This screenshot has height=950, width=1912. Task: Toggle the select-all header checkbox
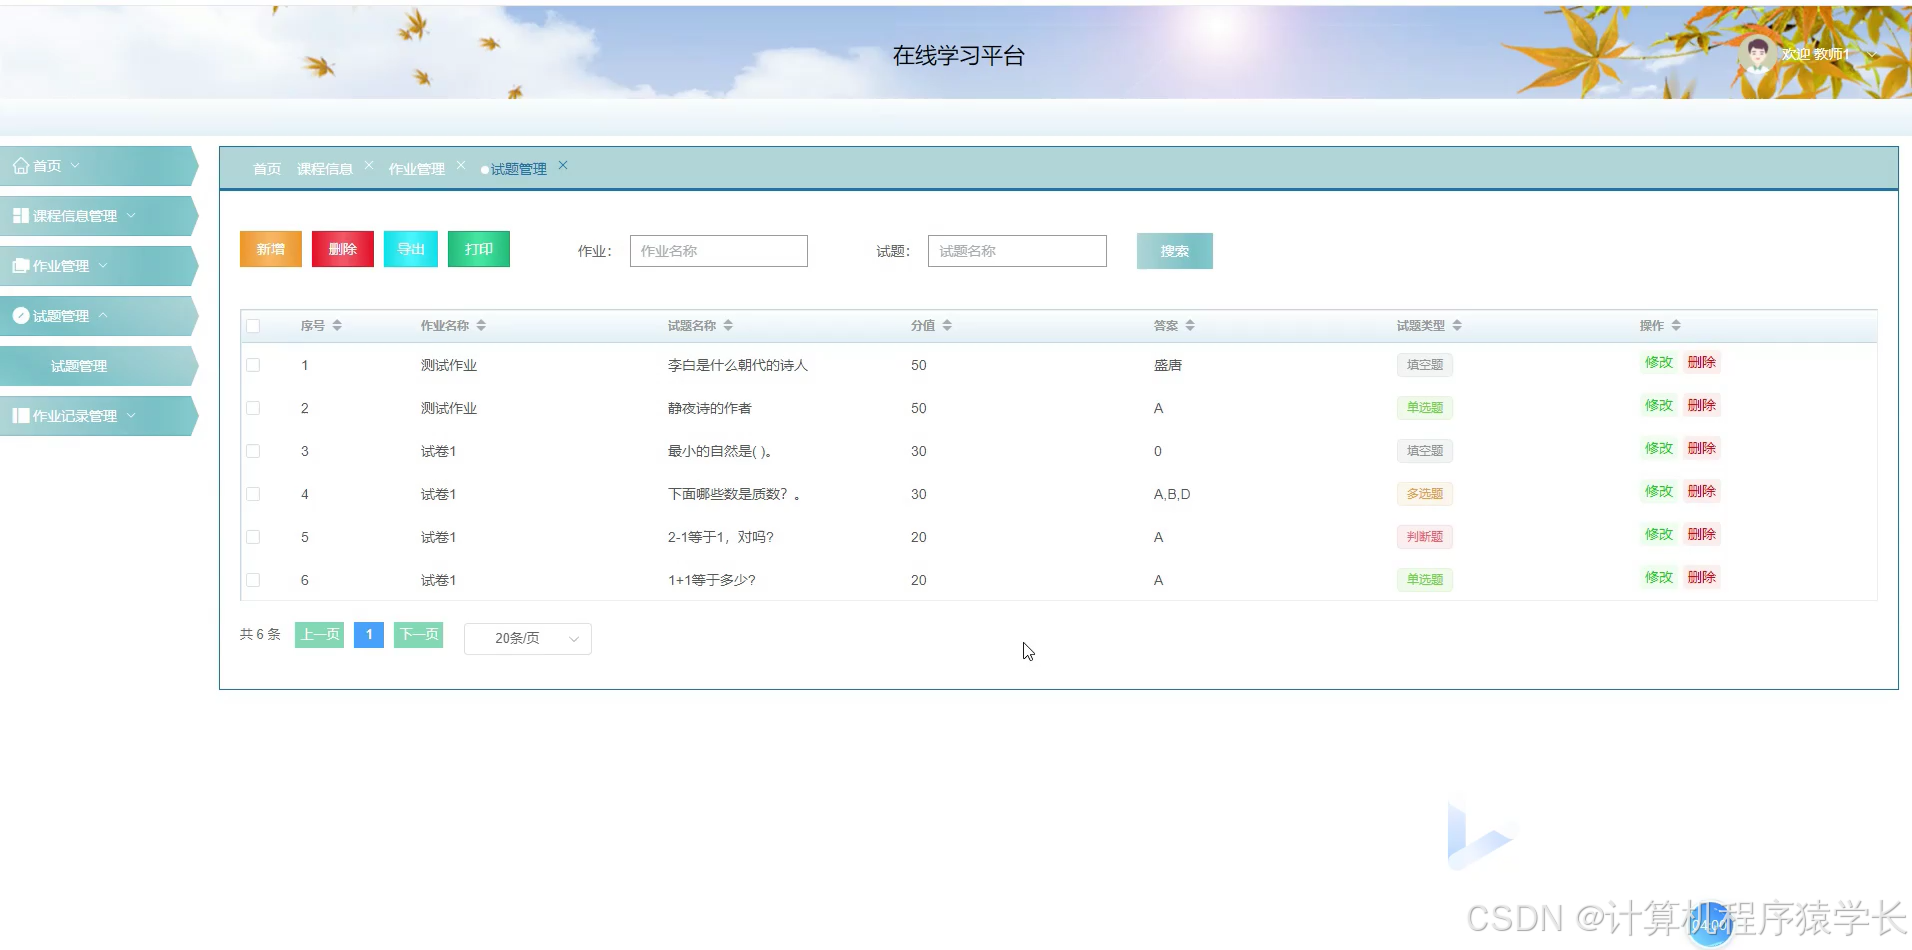coord(253,326)
